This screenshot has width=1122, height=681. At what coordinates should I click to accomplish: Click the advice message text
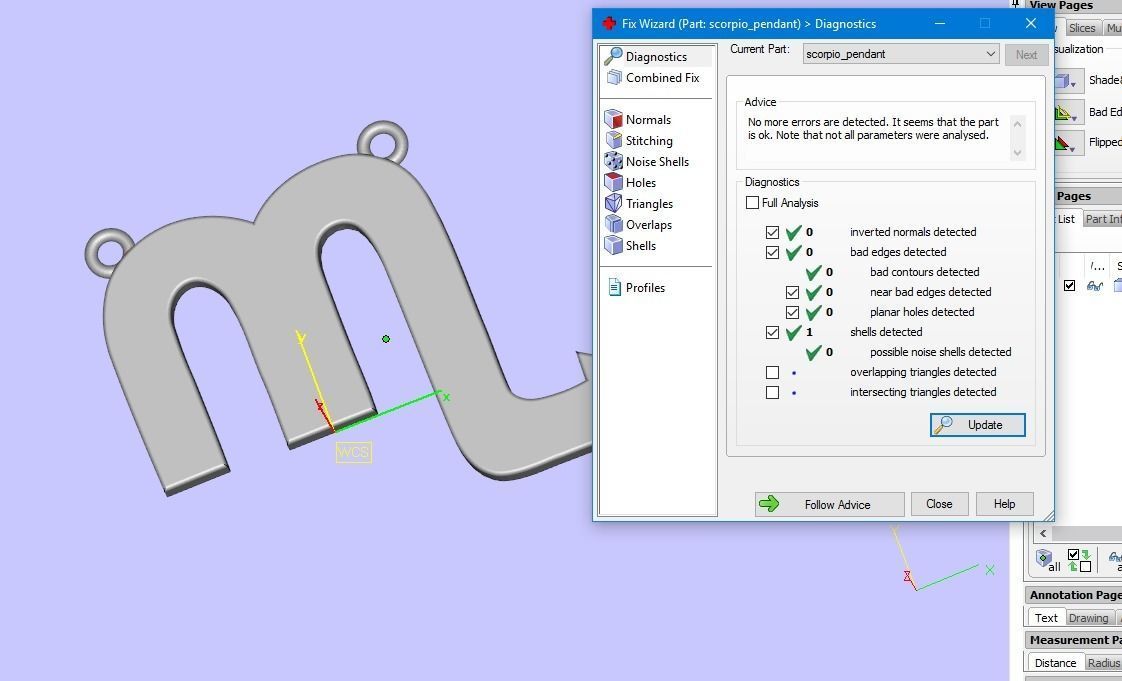(x=873, y=129)
